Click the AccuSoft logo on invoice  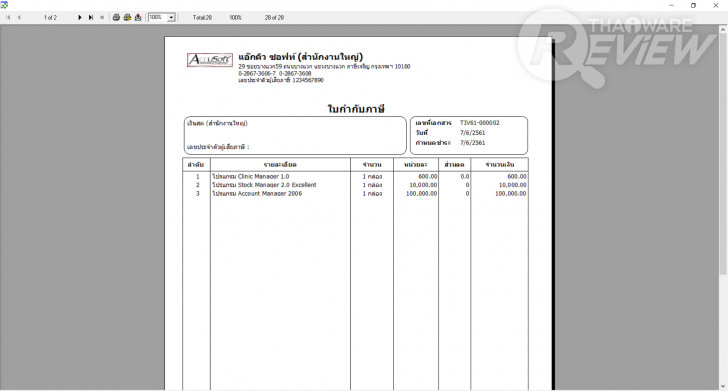coord(209,60)
